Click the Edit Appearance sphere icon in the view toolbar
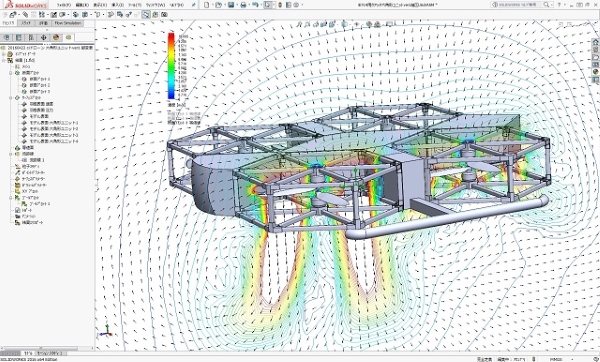The image size is (600, 362). pos(369,24)
